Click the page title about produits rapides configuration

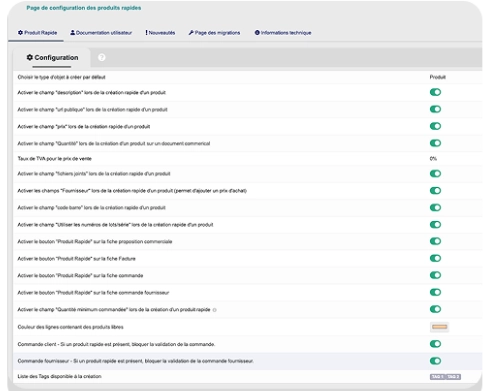tap(84, 8)
